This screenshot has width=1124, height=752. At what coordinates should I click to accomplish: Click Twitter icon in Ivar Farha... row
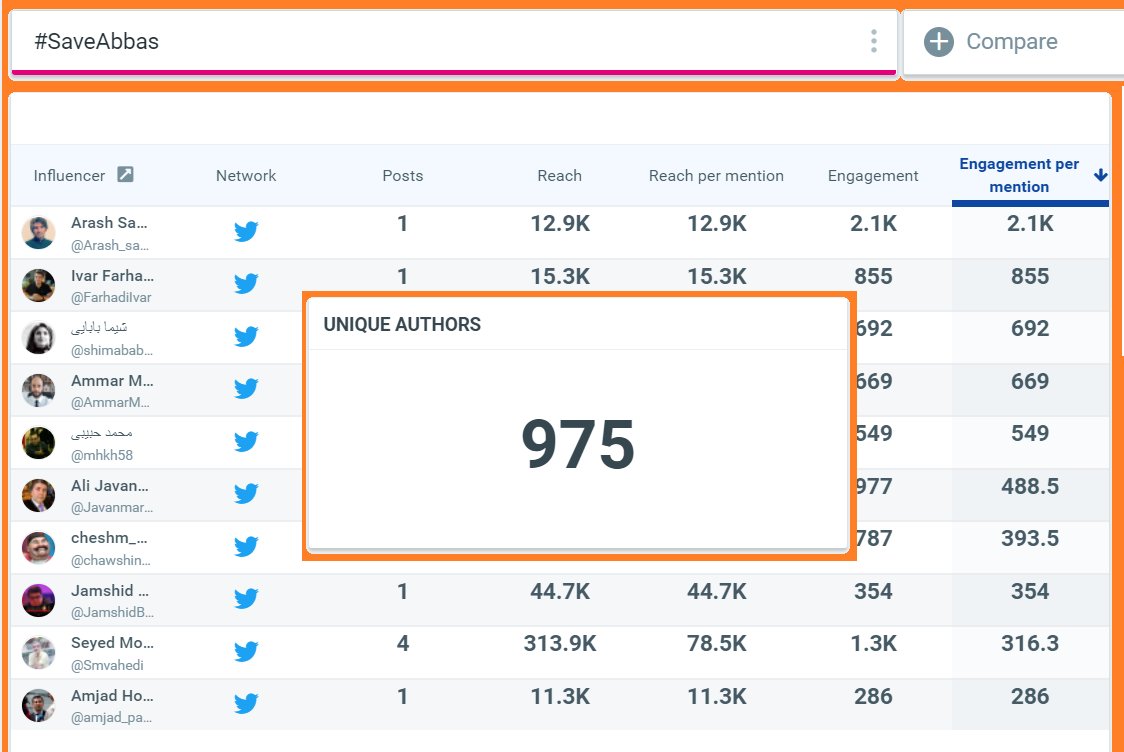[x=246, y=284]
